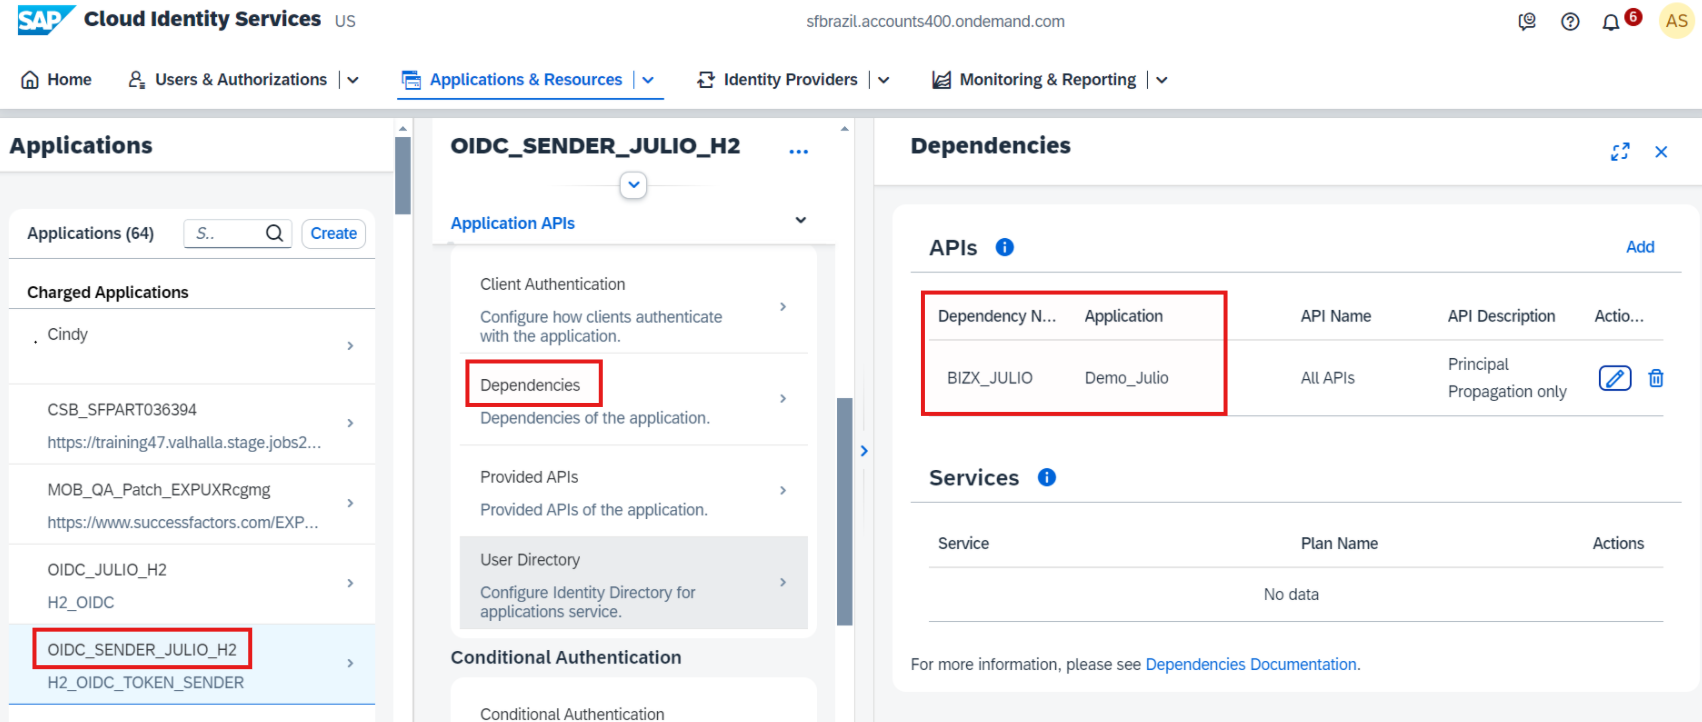1702x722 pixels.
Task: Click the Create application button
Action: (x=334, y=233)
